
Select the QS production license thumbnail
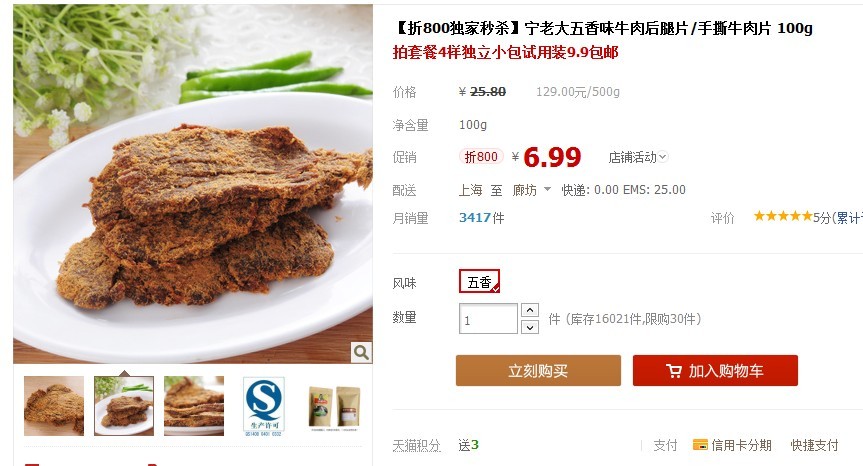[x=264, y=406]
